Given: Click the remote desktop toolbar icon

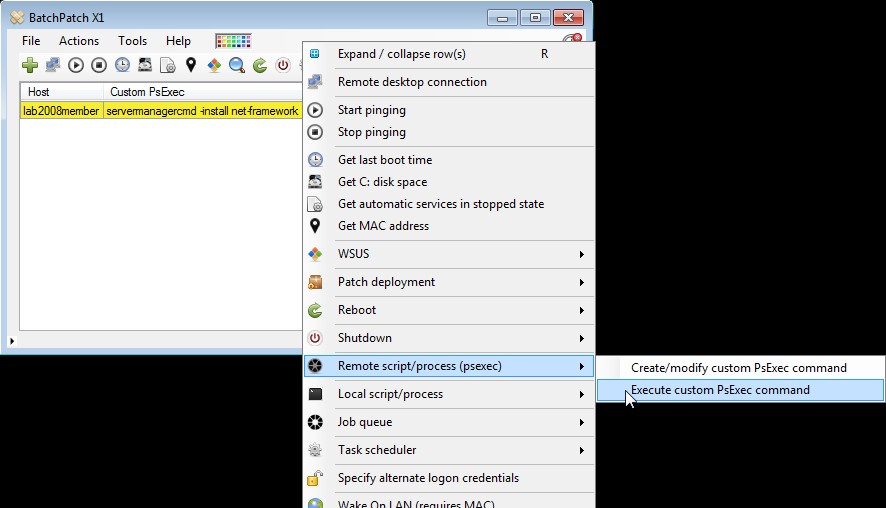Looking at the screenshot, I should click(x=53, y=65).
